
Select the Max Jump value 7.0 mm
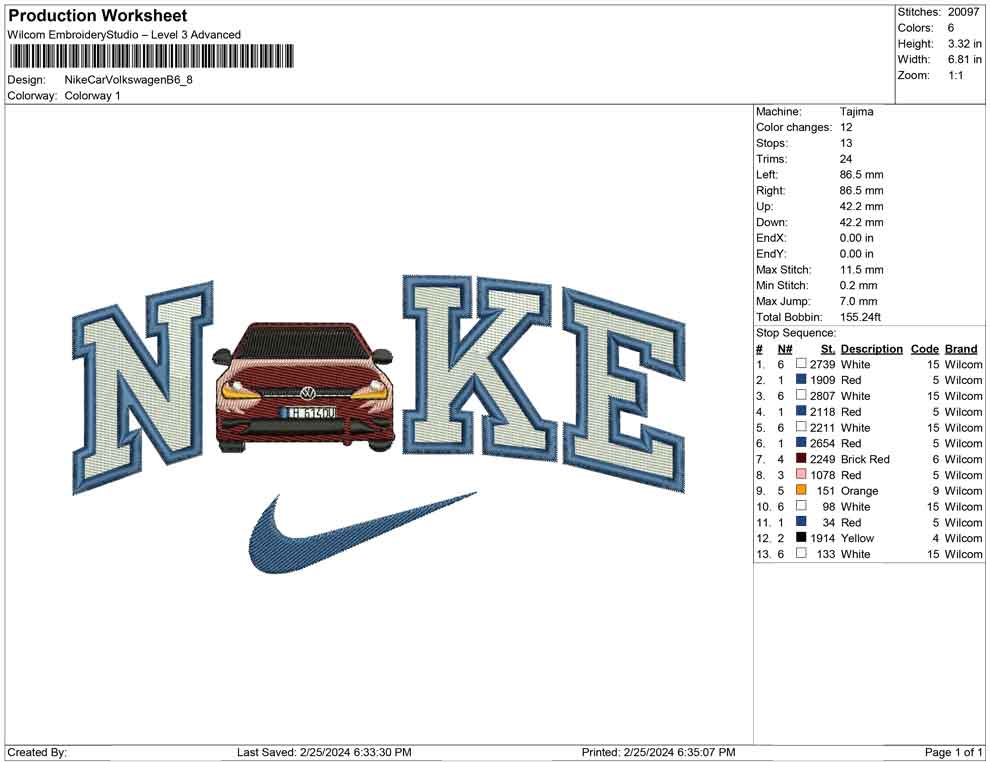click(859, 301)
